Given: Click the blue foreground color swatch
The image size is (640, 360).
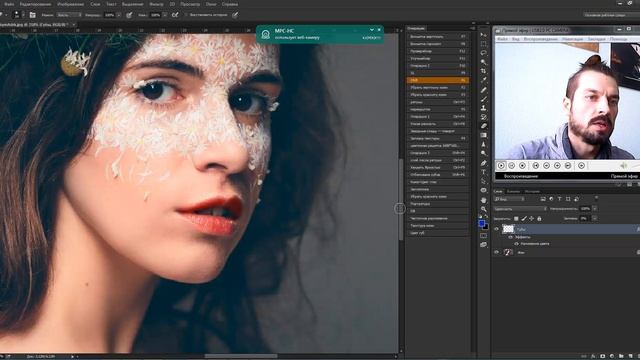Looking at the screenshot, I should 482,223.
